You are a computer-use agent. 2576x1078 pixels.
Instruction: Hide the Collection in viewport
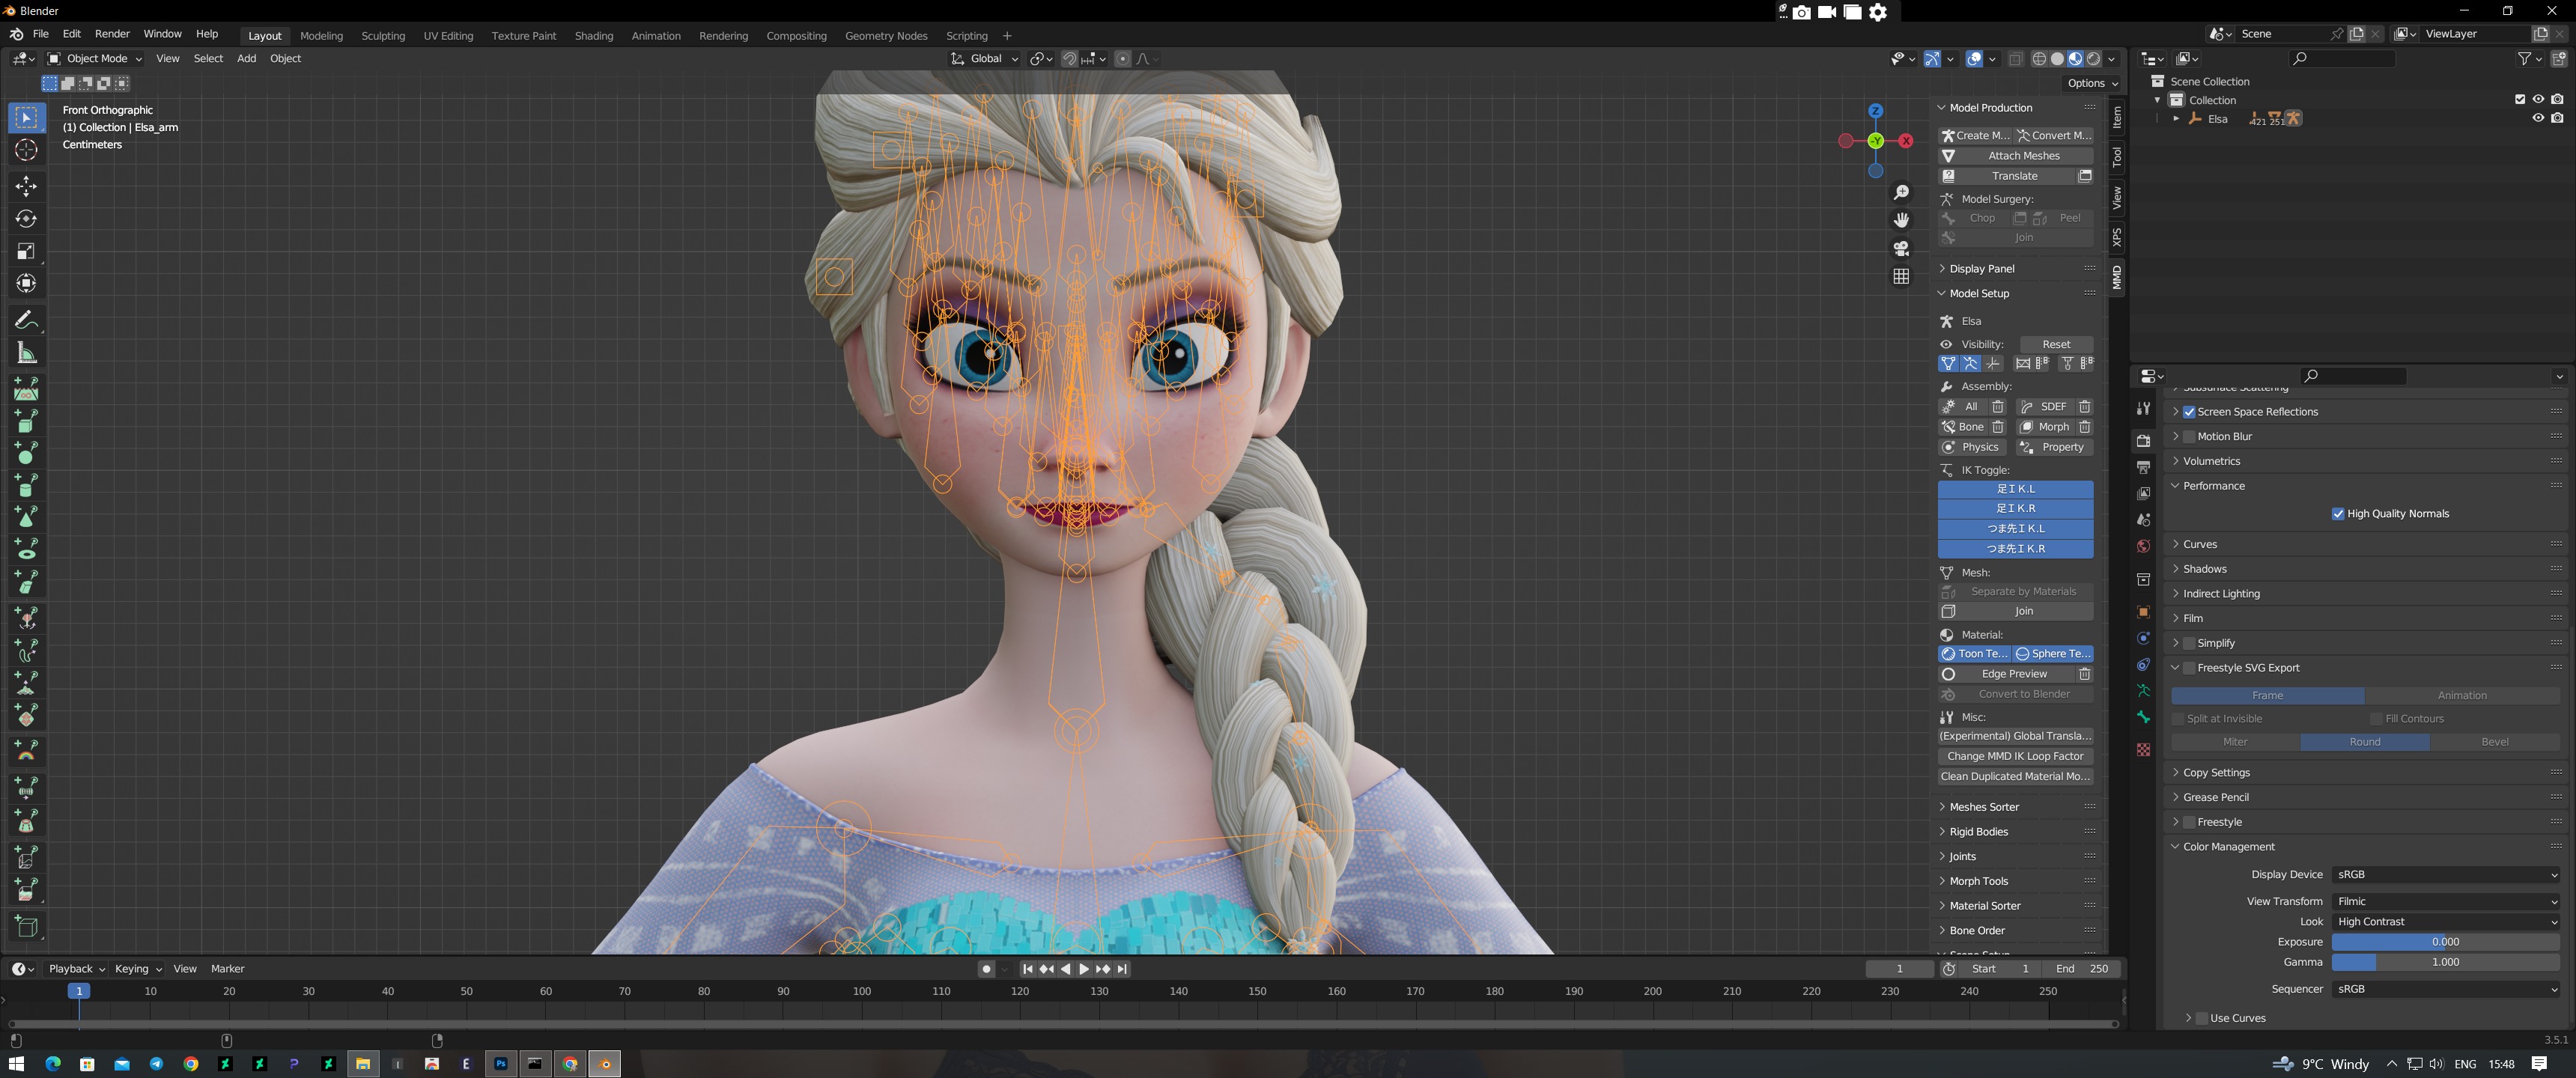coord(2538,99)
